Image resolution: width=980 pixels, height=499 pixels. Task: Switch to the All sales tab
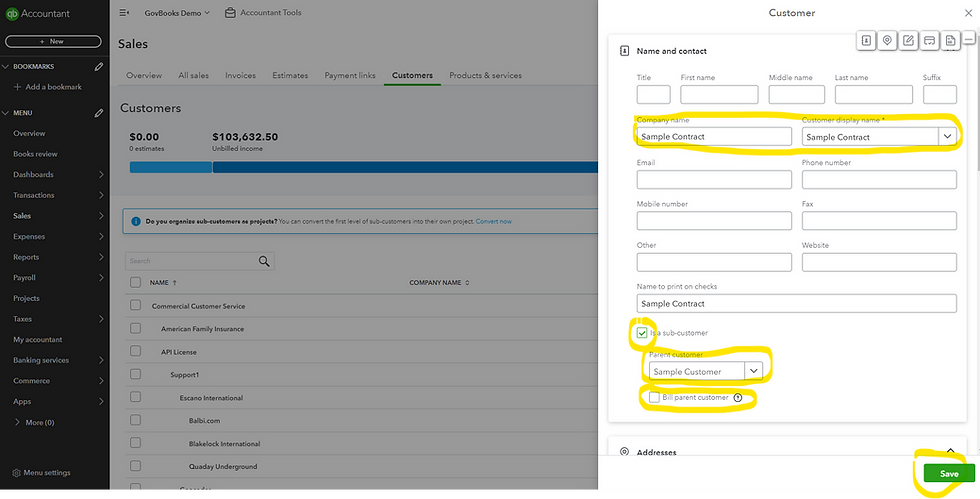coord(193,75)
